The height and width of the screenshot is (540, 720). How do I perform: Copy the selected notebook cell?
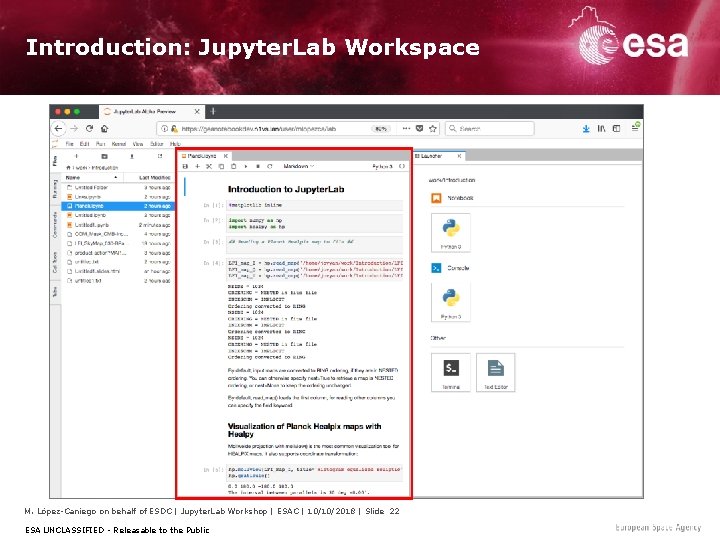pyautogui.click(x=221, y=166)
